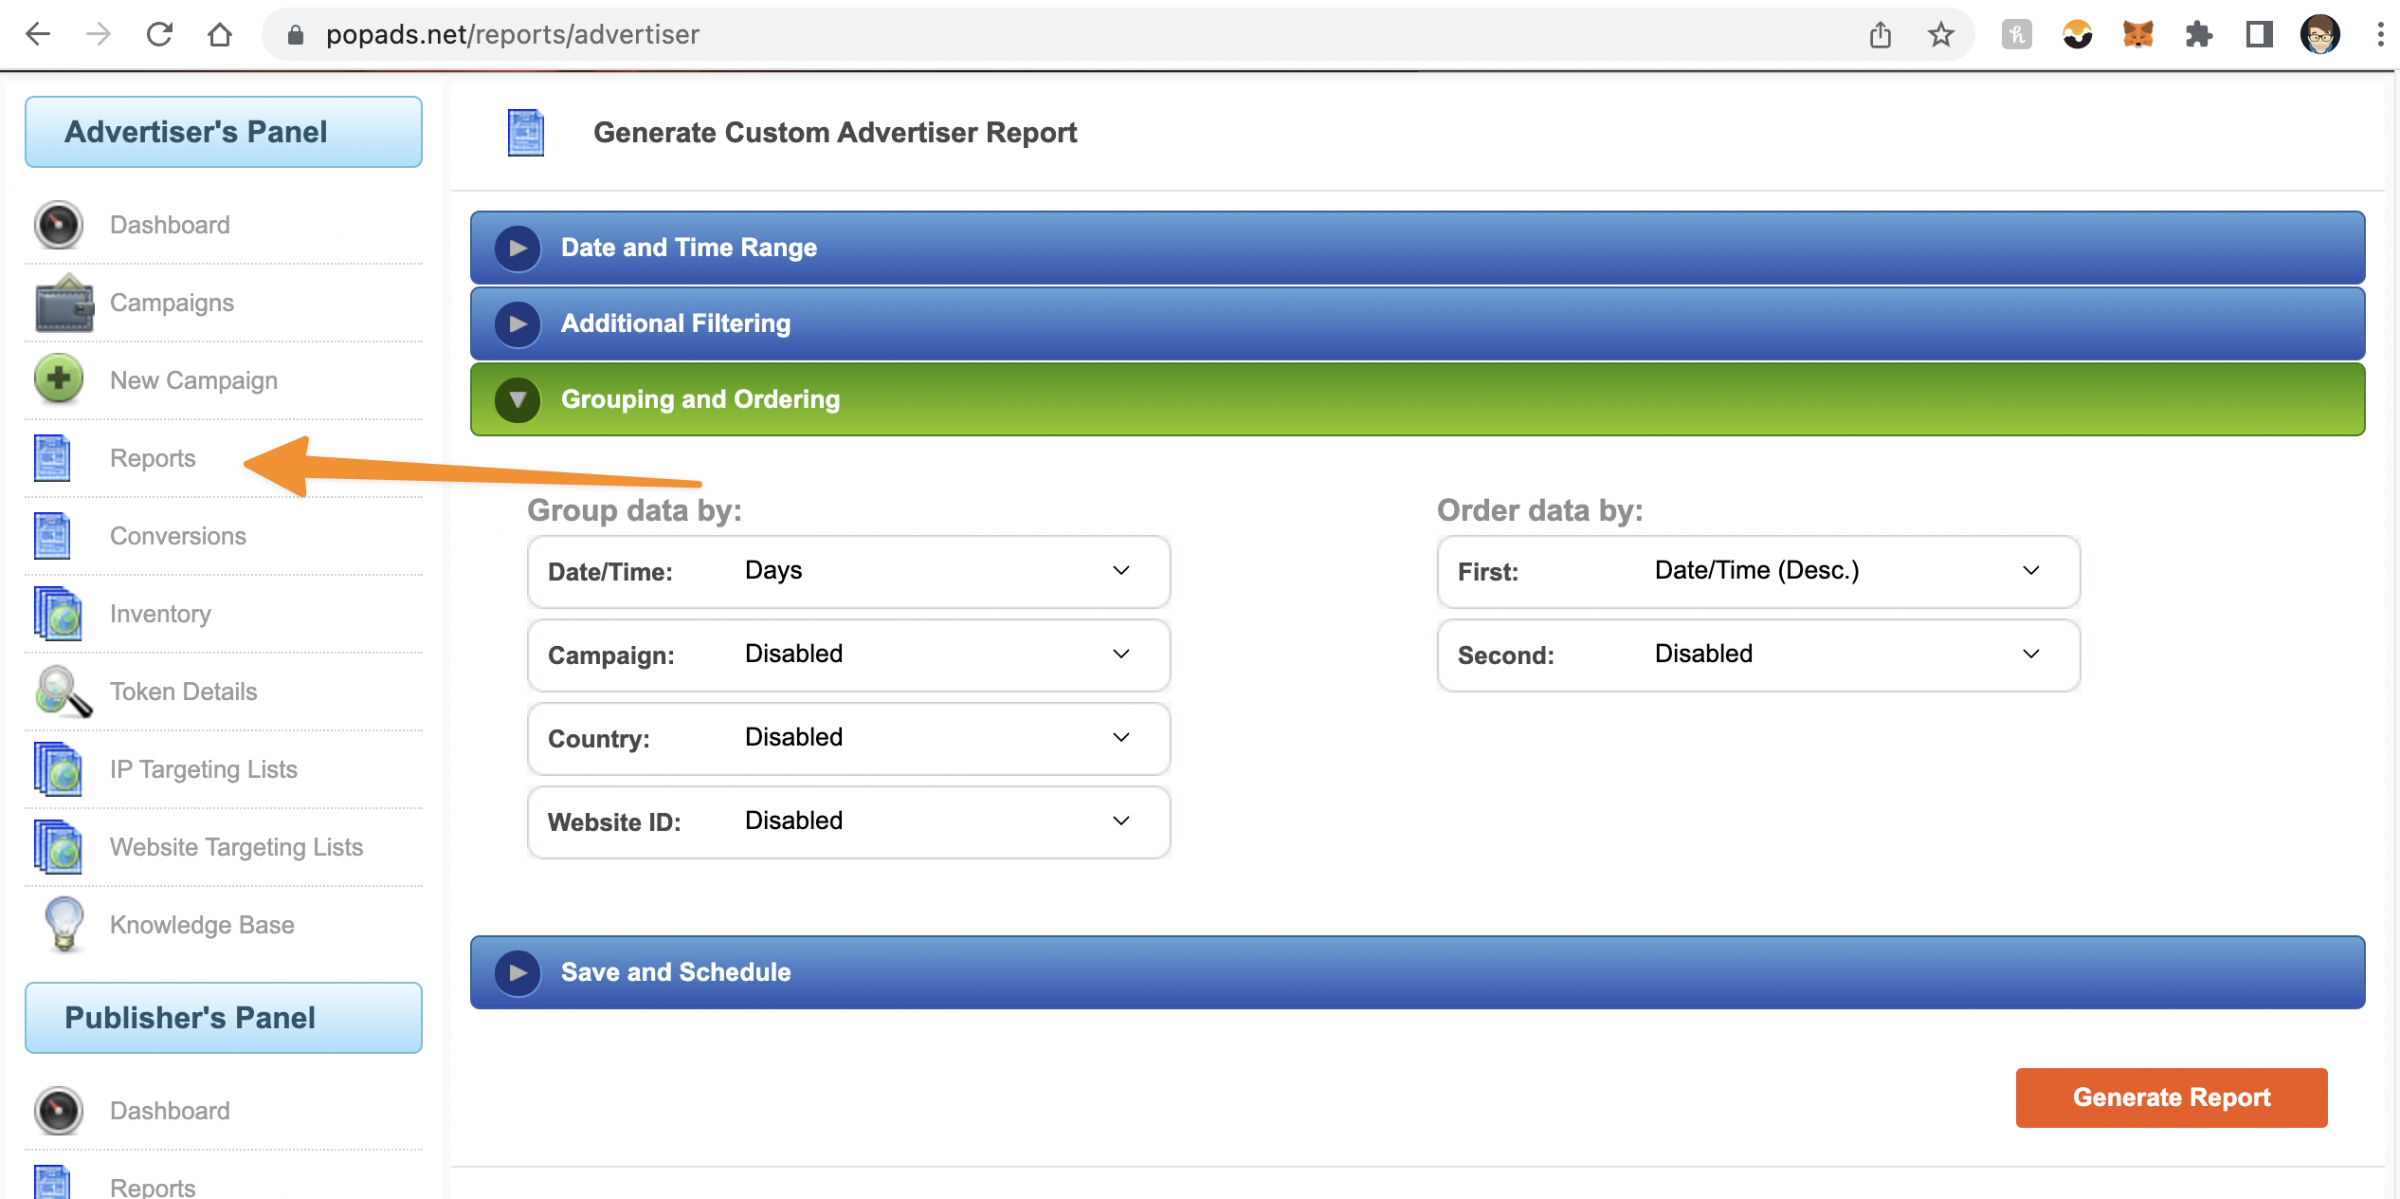This screenshot has width=2400, height=1199.
Task: Open Website Targeting Lists menu item
Action: pos(236,847)
